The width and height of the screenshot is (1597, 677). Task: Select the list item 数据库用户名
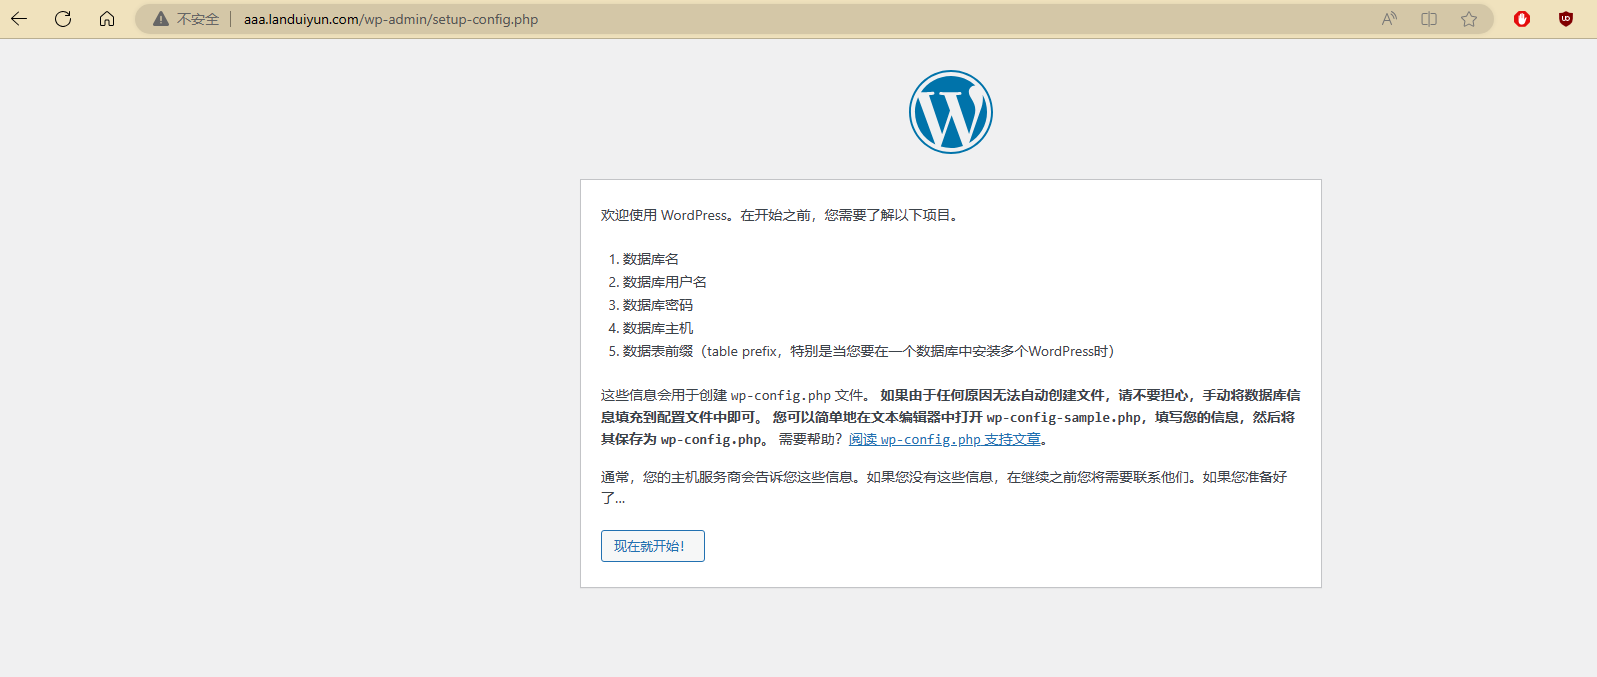[x=664, y=282]
